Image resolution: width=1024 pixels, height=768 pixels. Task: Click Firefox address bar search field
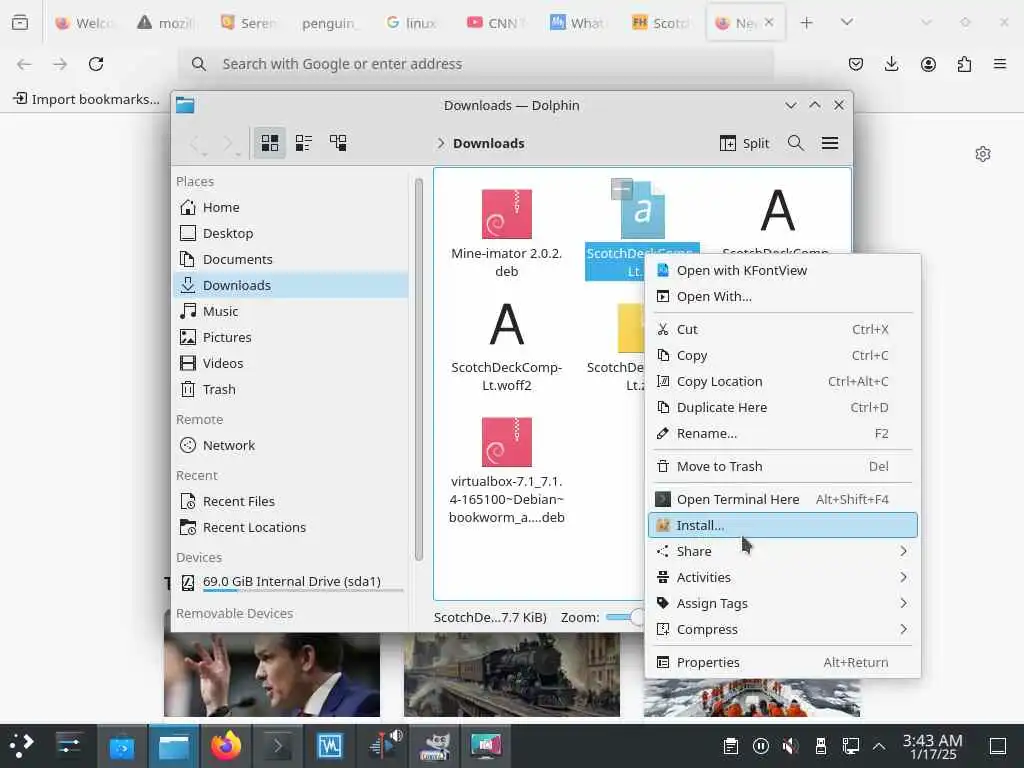[x=475, y=64]
